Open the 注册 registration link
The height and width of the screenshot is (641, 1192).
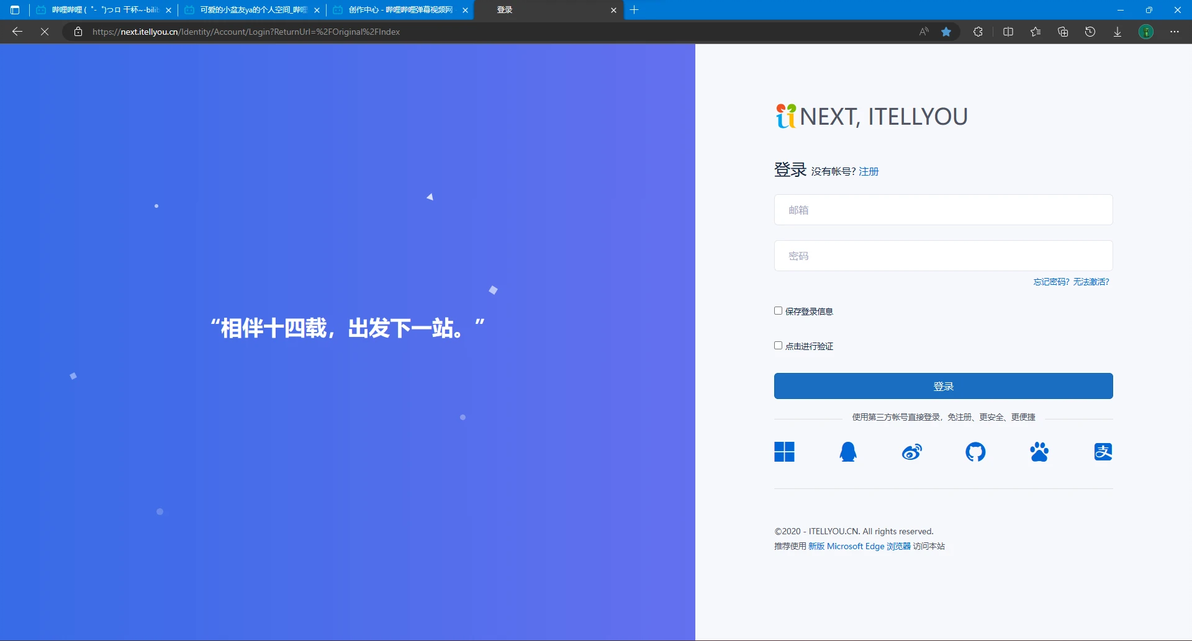click(869, 172)
